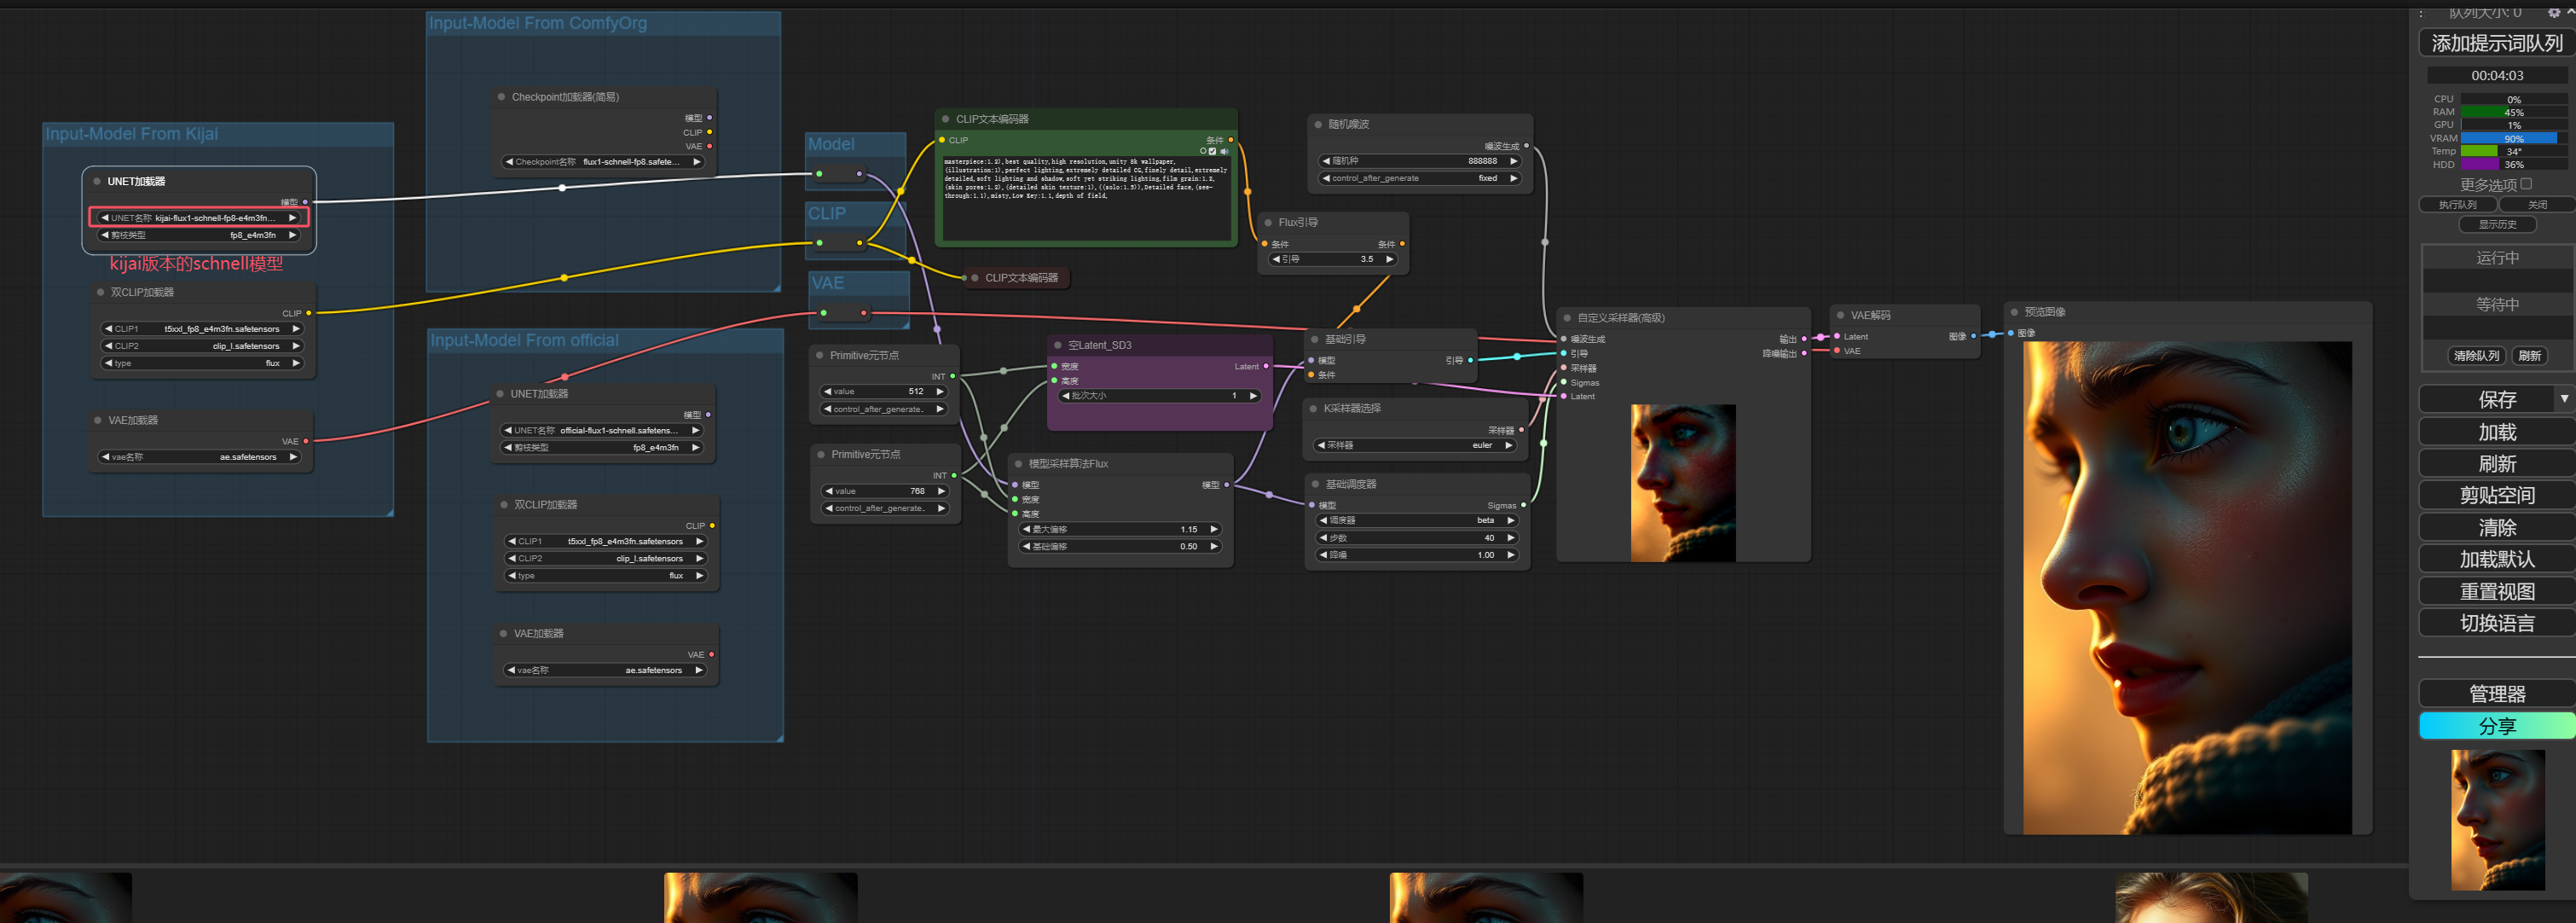Image resolution: width=2576 pixels, height=923 pixels.
Task: Open the type flux dropdown in official group
Action: (606, 576)
